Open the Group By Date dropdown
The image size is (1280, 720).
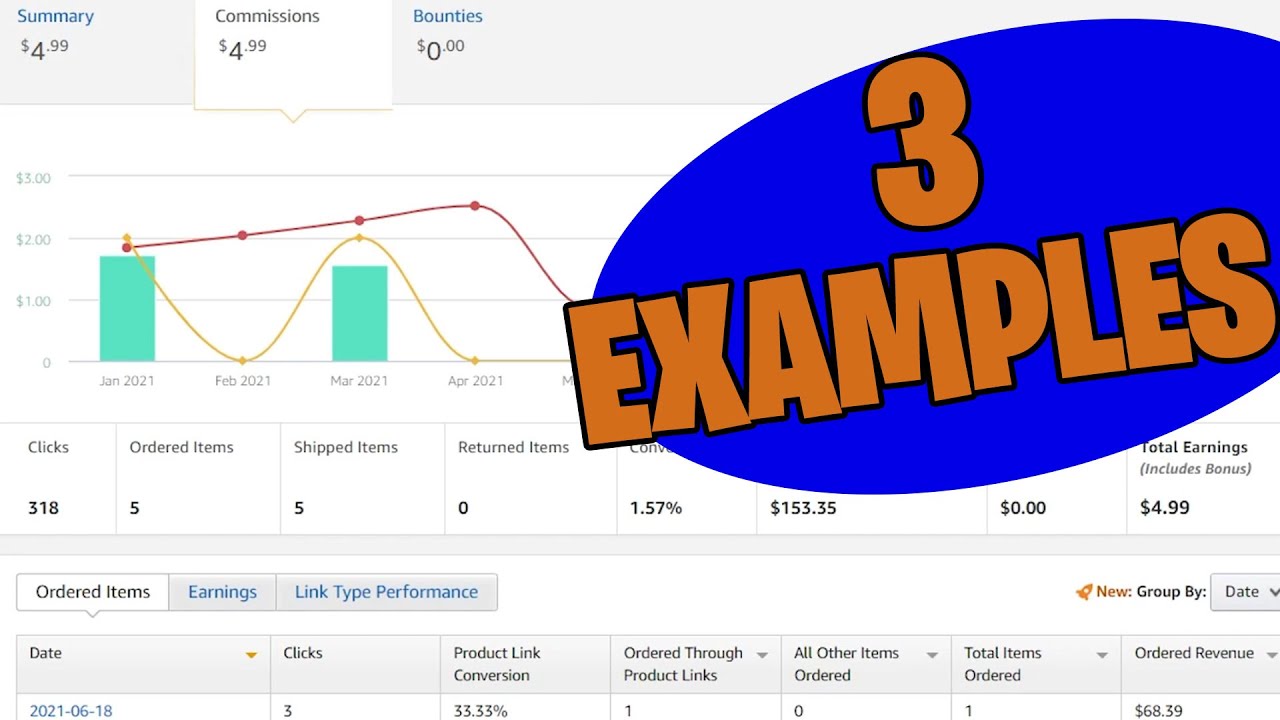[x=1246, y=592]
